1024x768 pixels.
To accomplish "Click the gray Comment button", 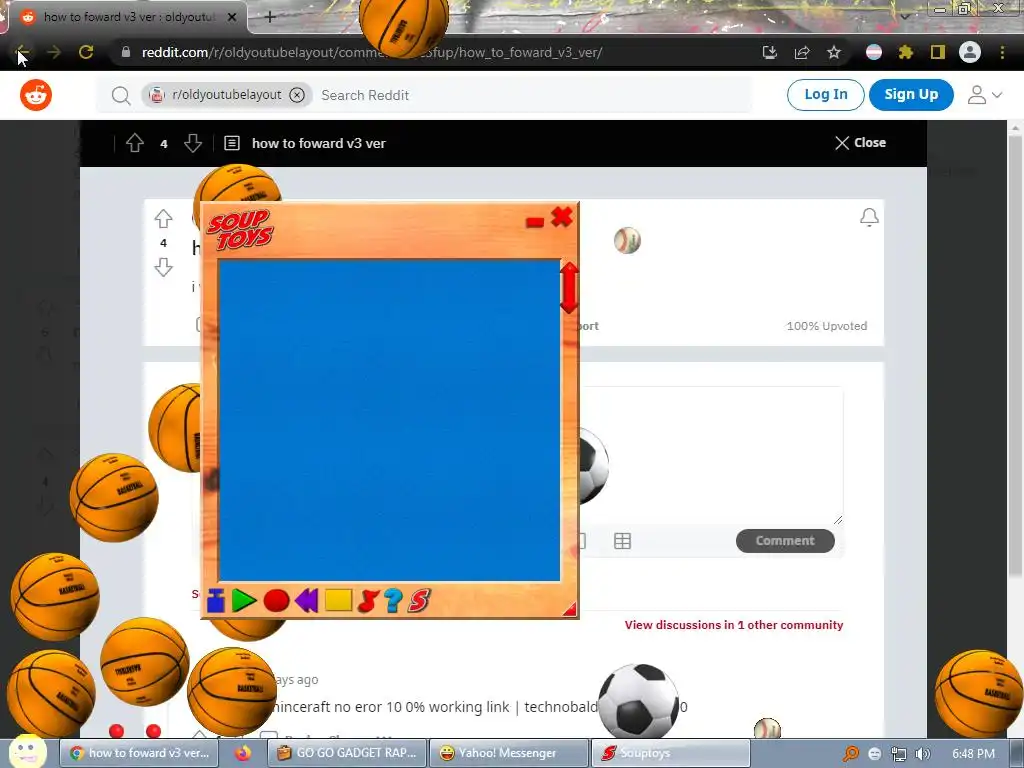I will point(785,541).
